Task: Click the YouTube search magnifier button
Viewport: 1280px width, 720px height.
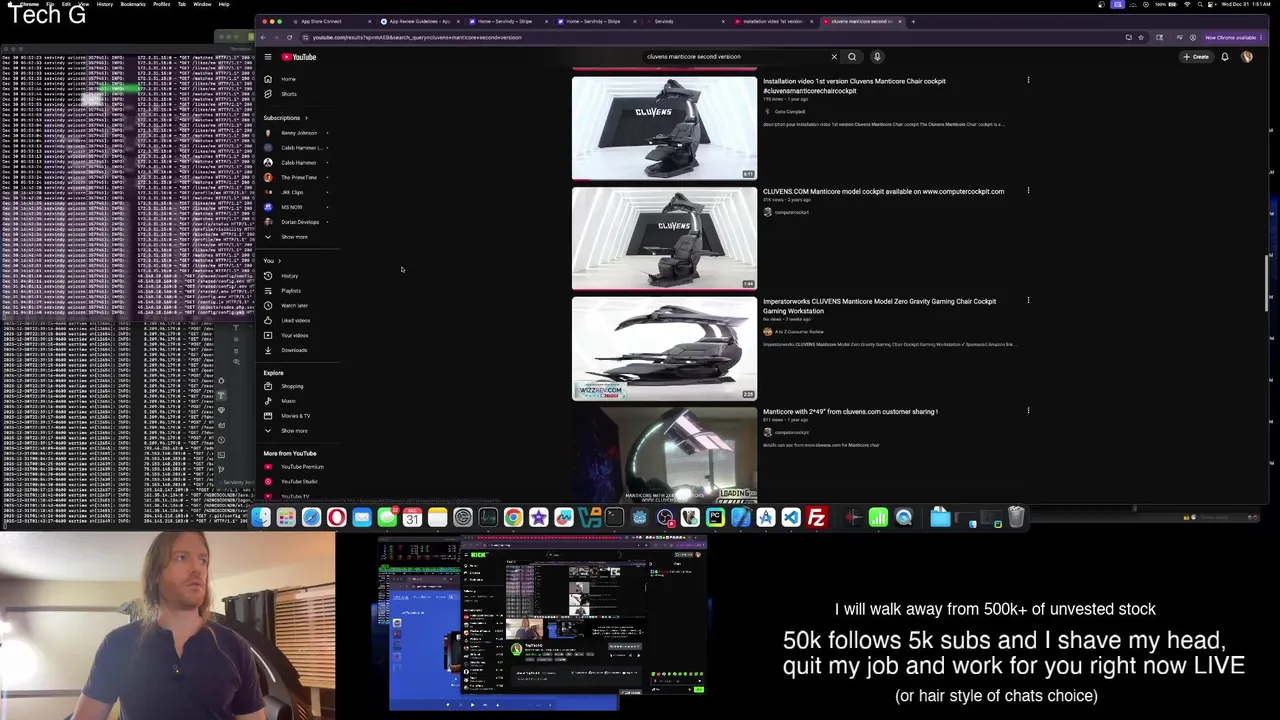Action: point(852,57)
